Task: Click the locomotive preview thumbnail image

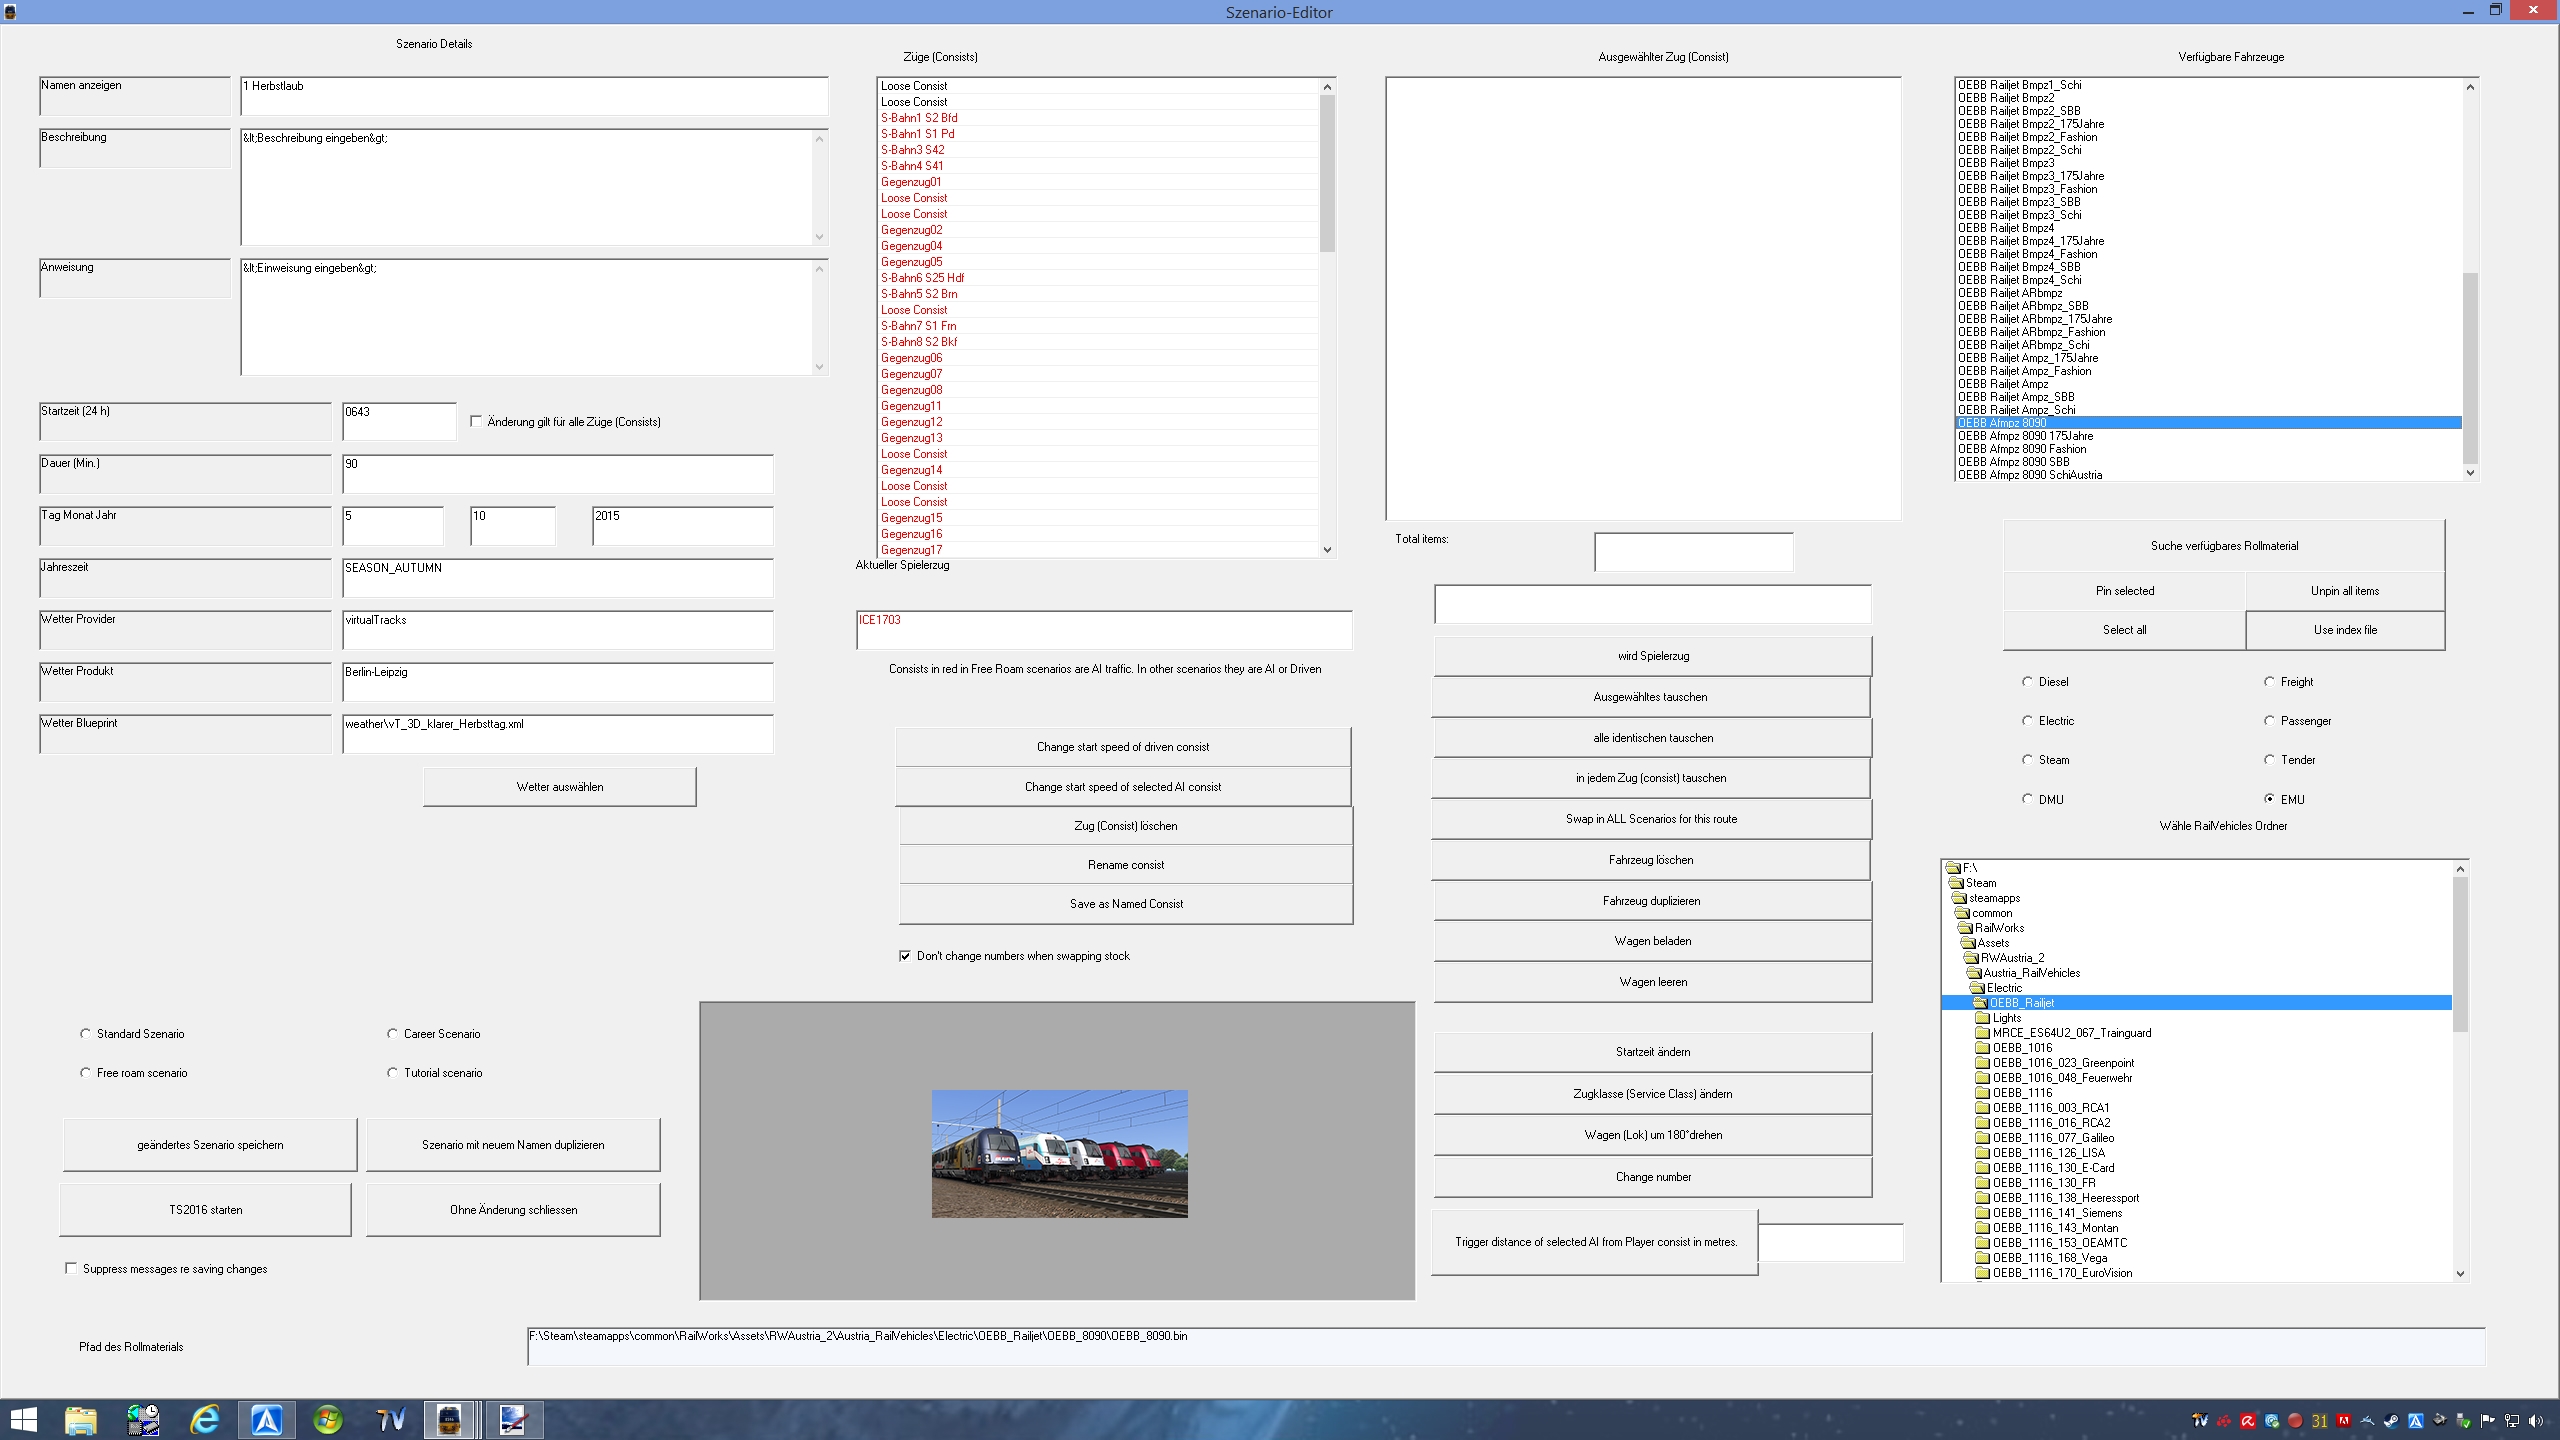Action: [x=1059, y=1153]
